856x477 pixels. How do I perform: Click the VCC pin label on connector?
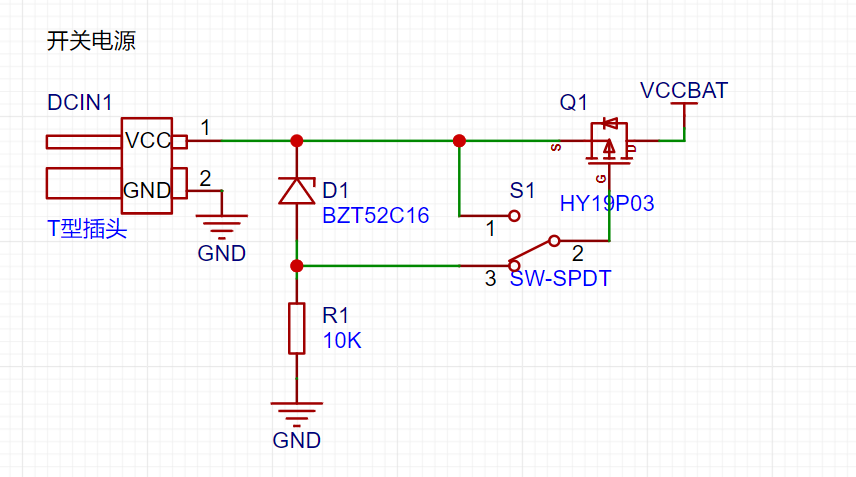[x=148, y=141]
